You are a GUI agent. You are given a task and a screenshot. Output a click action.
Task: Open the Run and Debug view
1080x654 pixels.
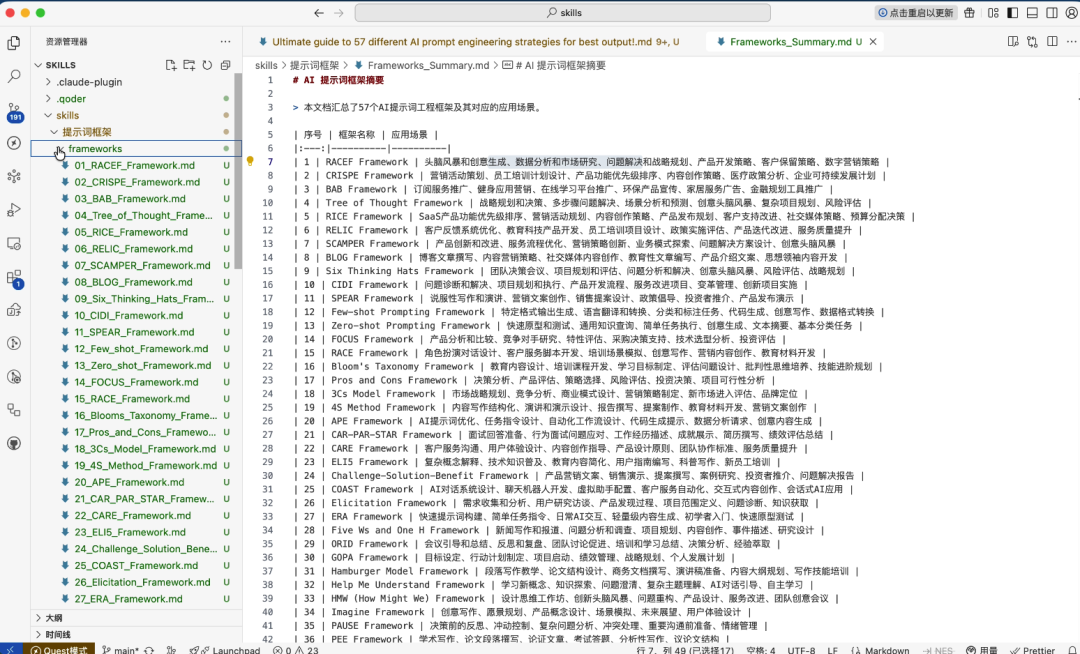14,210
